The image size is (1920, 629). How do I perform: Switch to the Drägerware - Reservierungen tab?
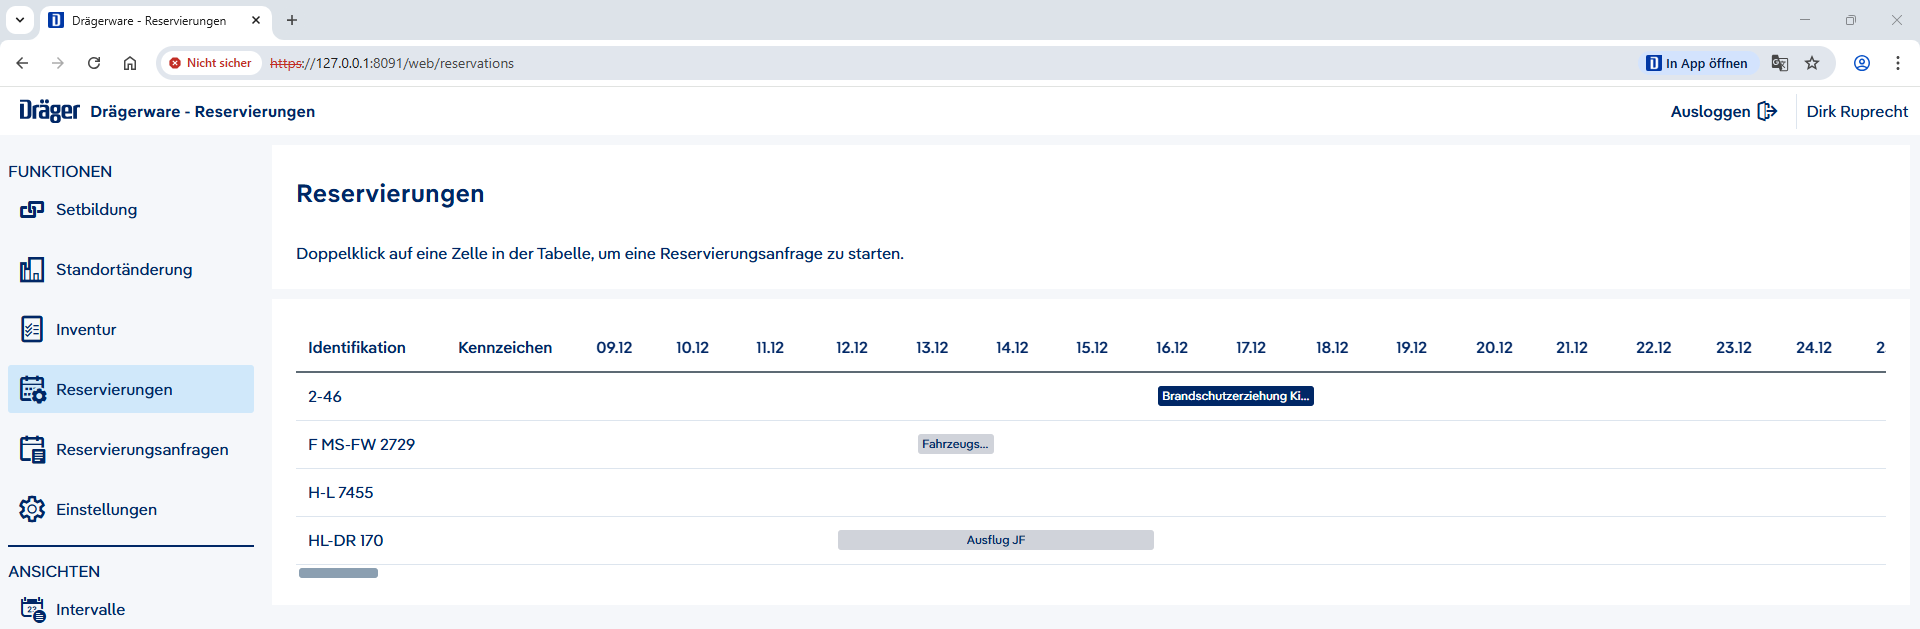148,20
